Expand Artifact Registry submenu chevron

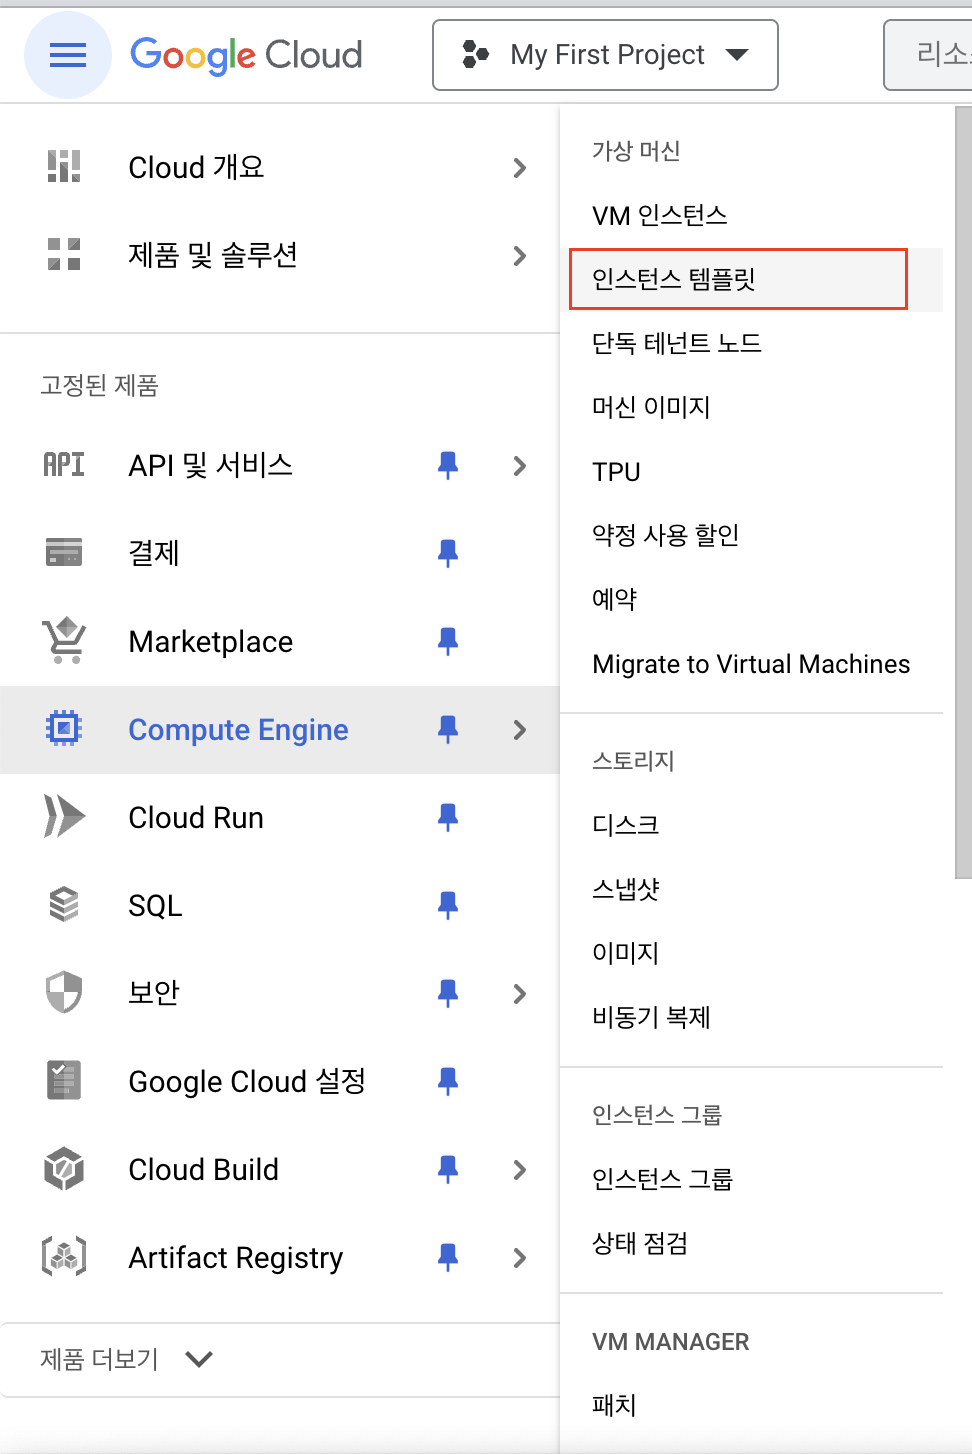519,1258
